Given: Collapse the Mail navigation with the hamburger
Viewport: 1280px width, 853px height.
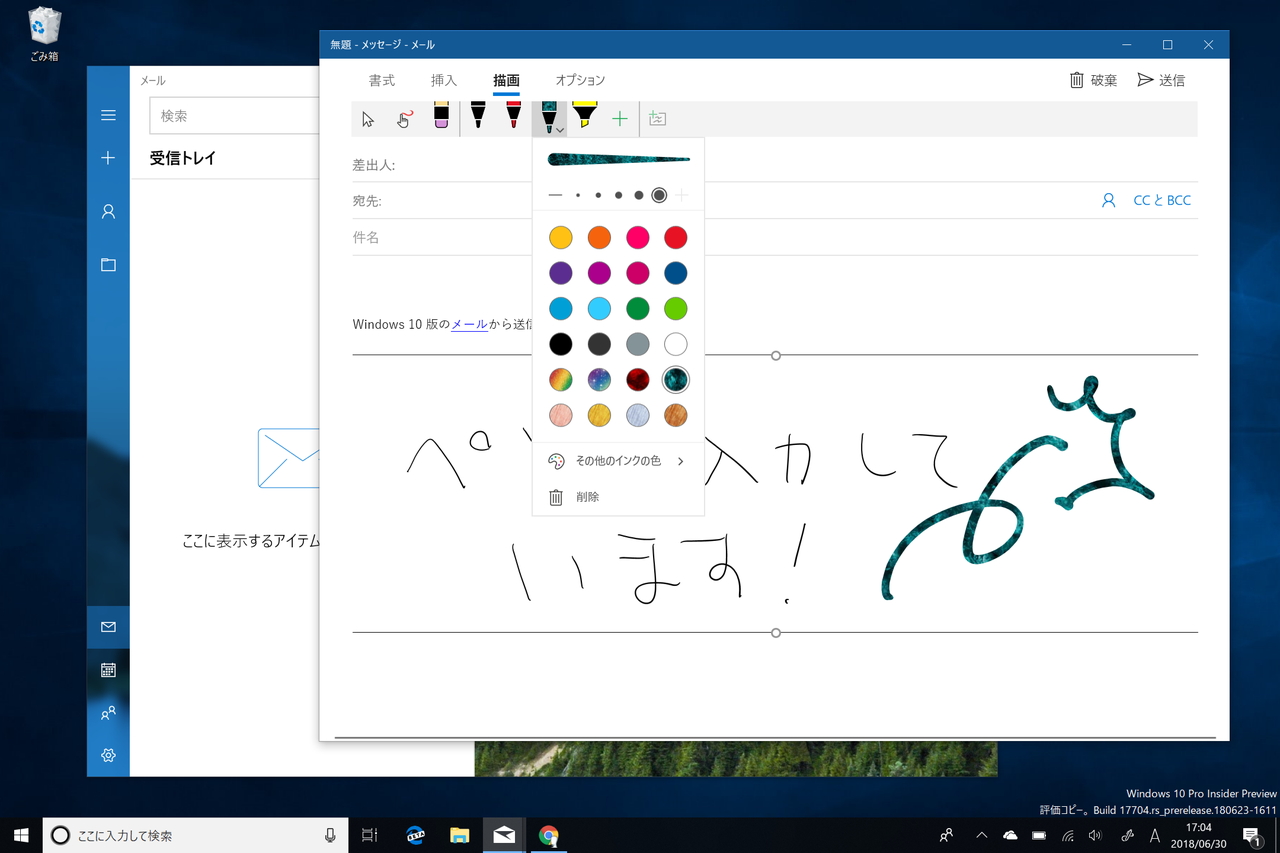Looking at the screenshot, I should 108,114.
